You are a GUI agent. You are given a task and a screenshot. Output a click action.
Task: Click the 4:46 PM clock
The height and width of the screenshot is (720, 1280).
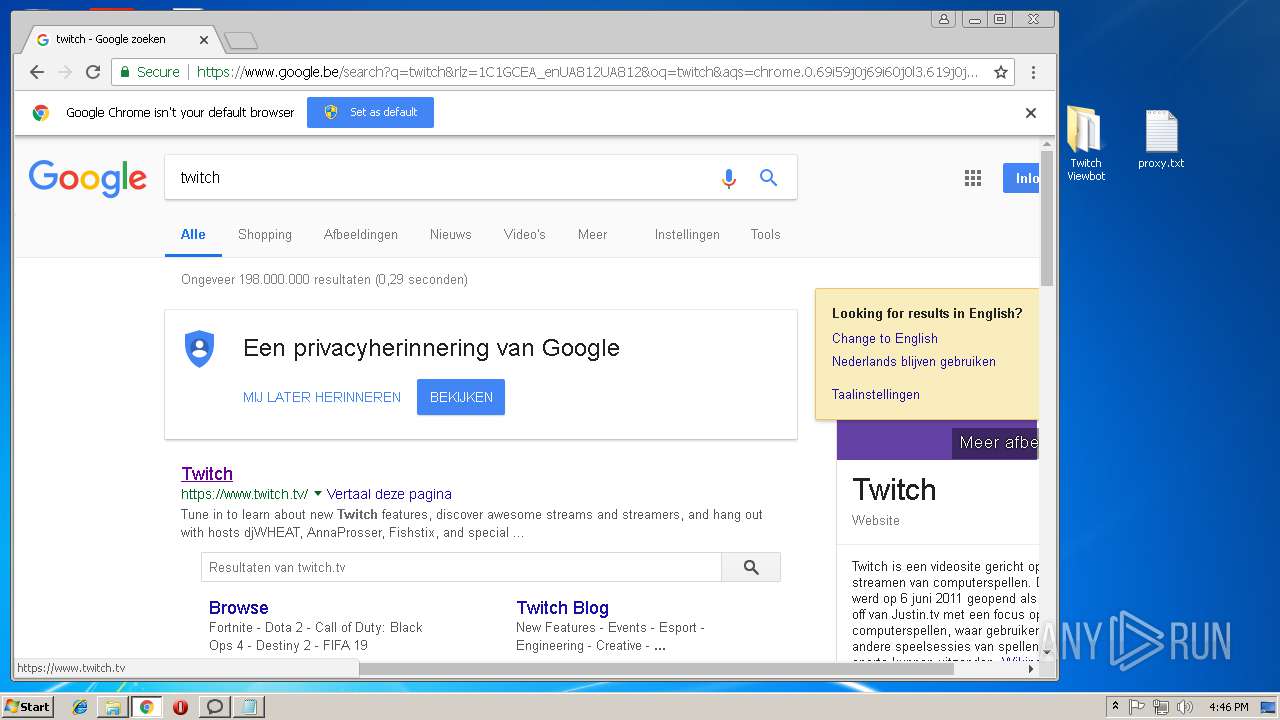click(x=1228, y=707)
